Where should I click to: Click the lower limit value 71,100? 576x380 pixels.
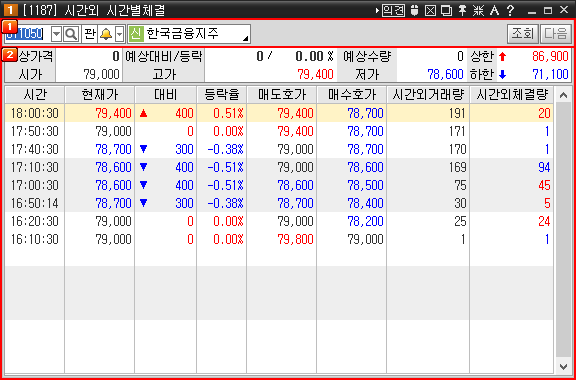point(550,75)
